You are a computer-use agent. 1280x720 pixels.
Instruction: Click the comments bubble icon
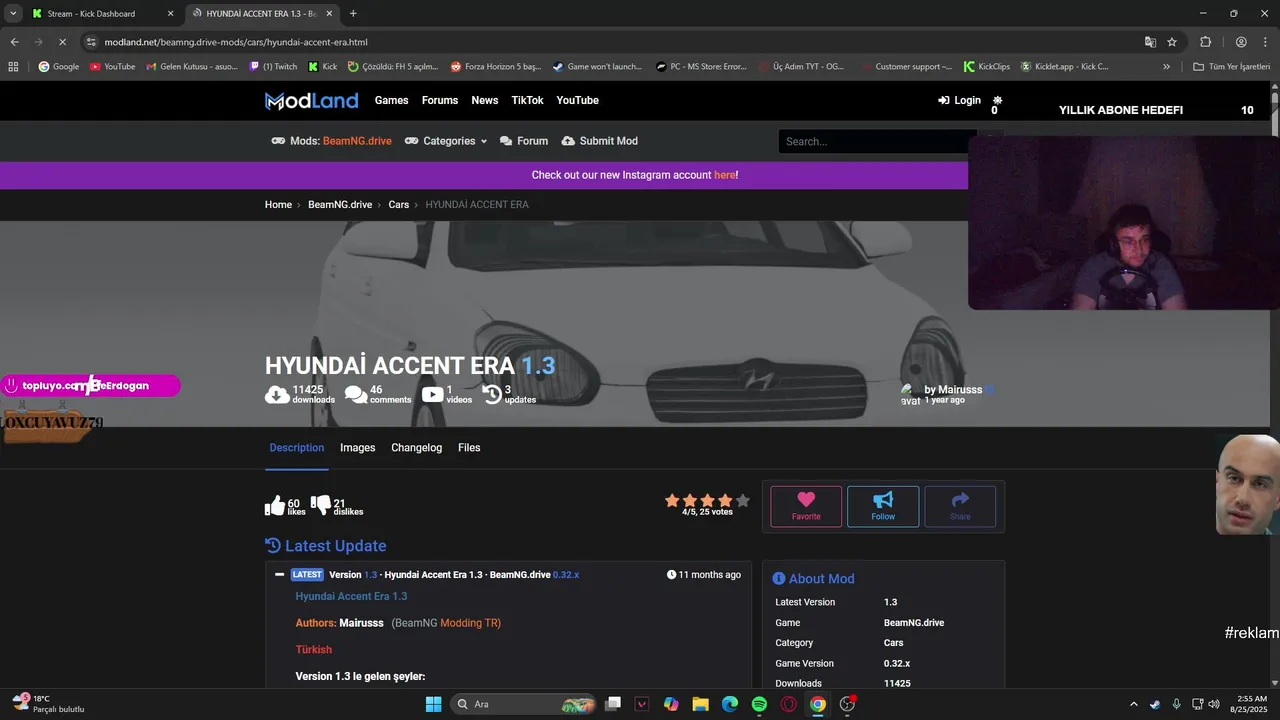pyautogui.click(x=356, y=394)
